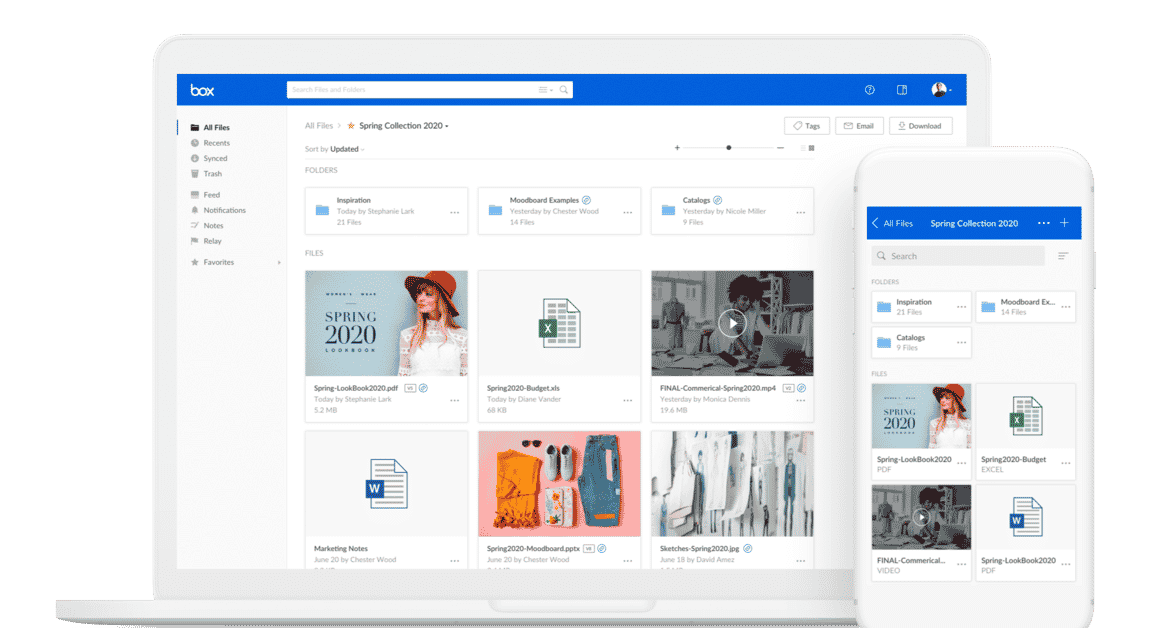Select All Files in the laptop sidebar

[x=210, y=127]
